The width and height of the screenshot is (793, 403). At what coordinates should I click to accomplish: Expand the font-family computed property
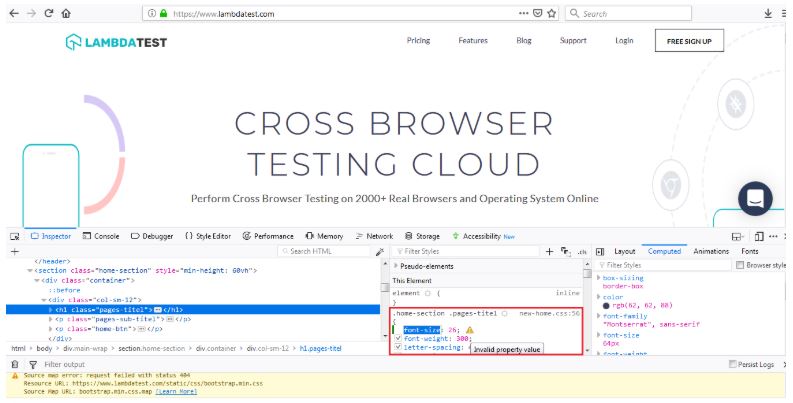pos(597,316)
